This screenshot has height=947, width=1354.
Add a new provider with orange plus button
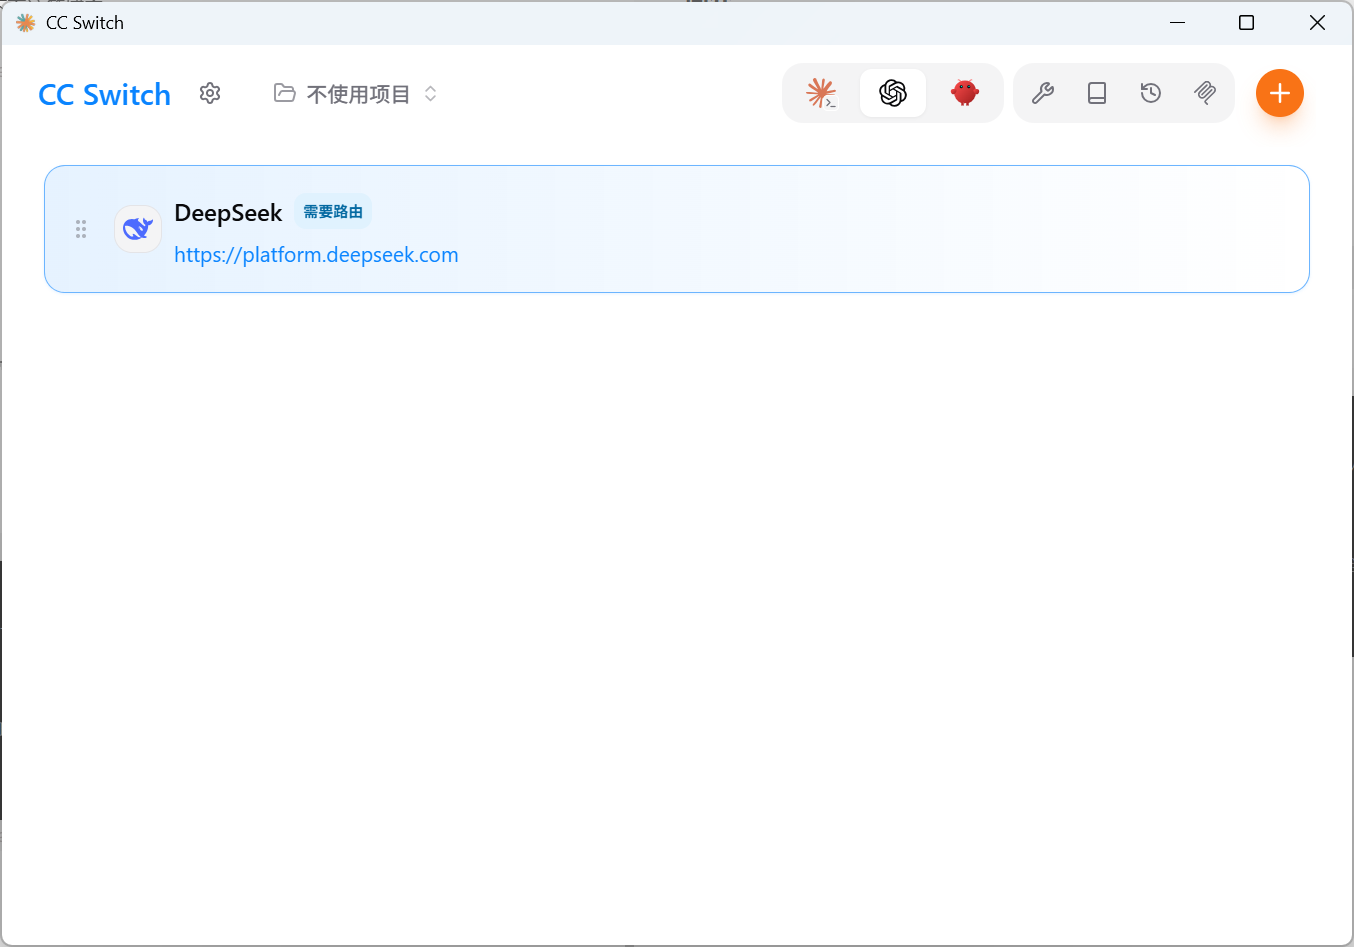point(1280,93)
